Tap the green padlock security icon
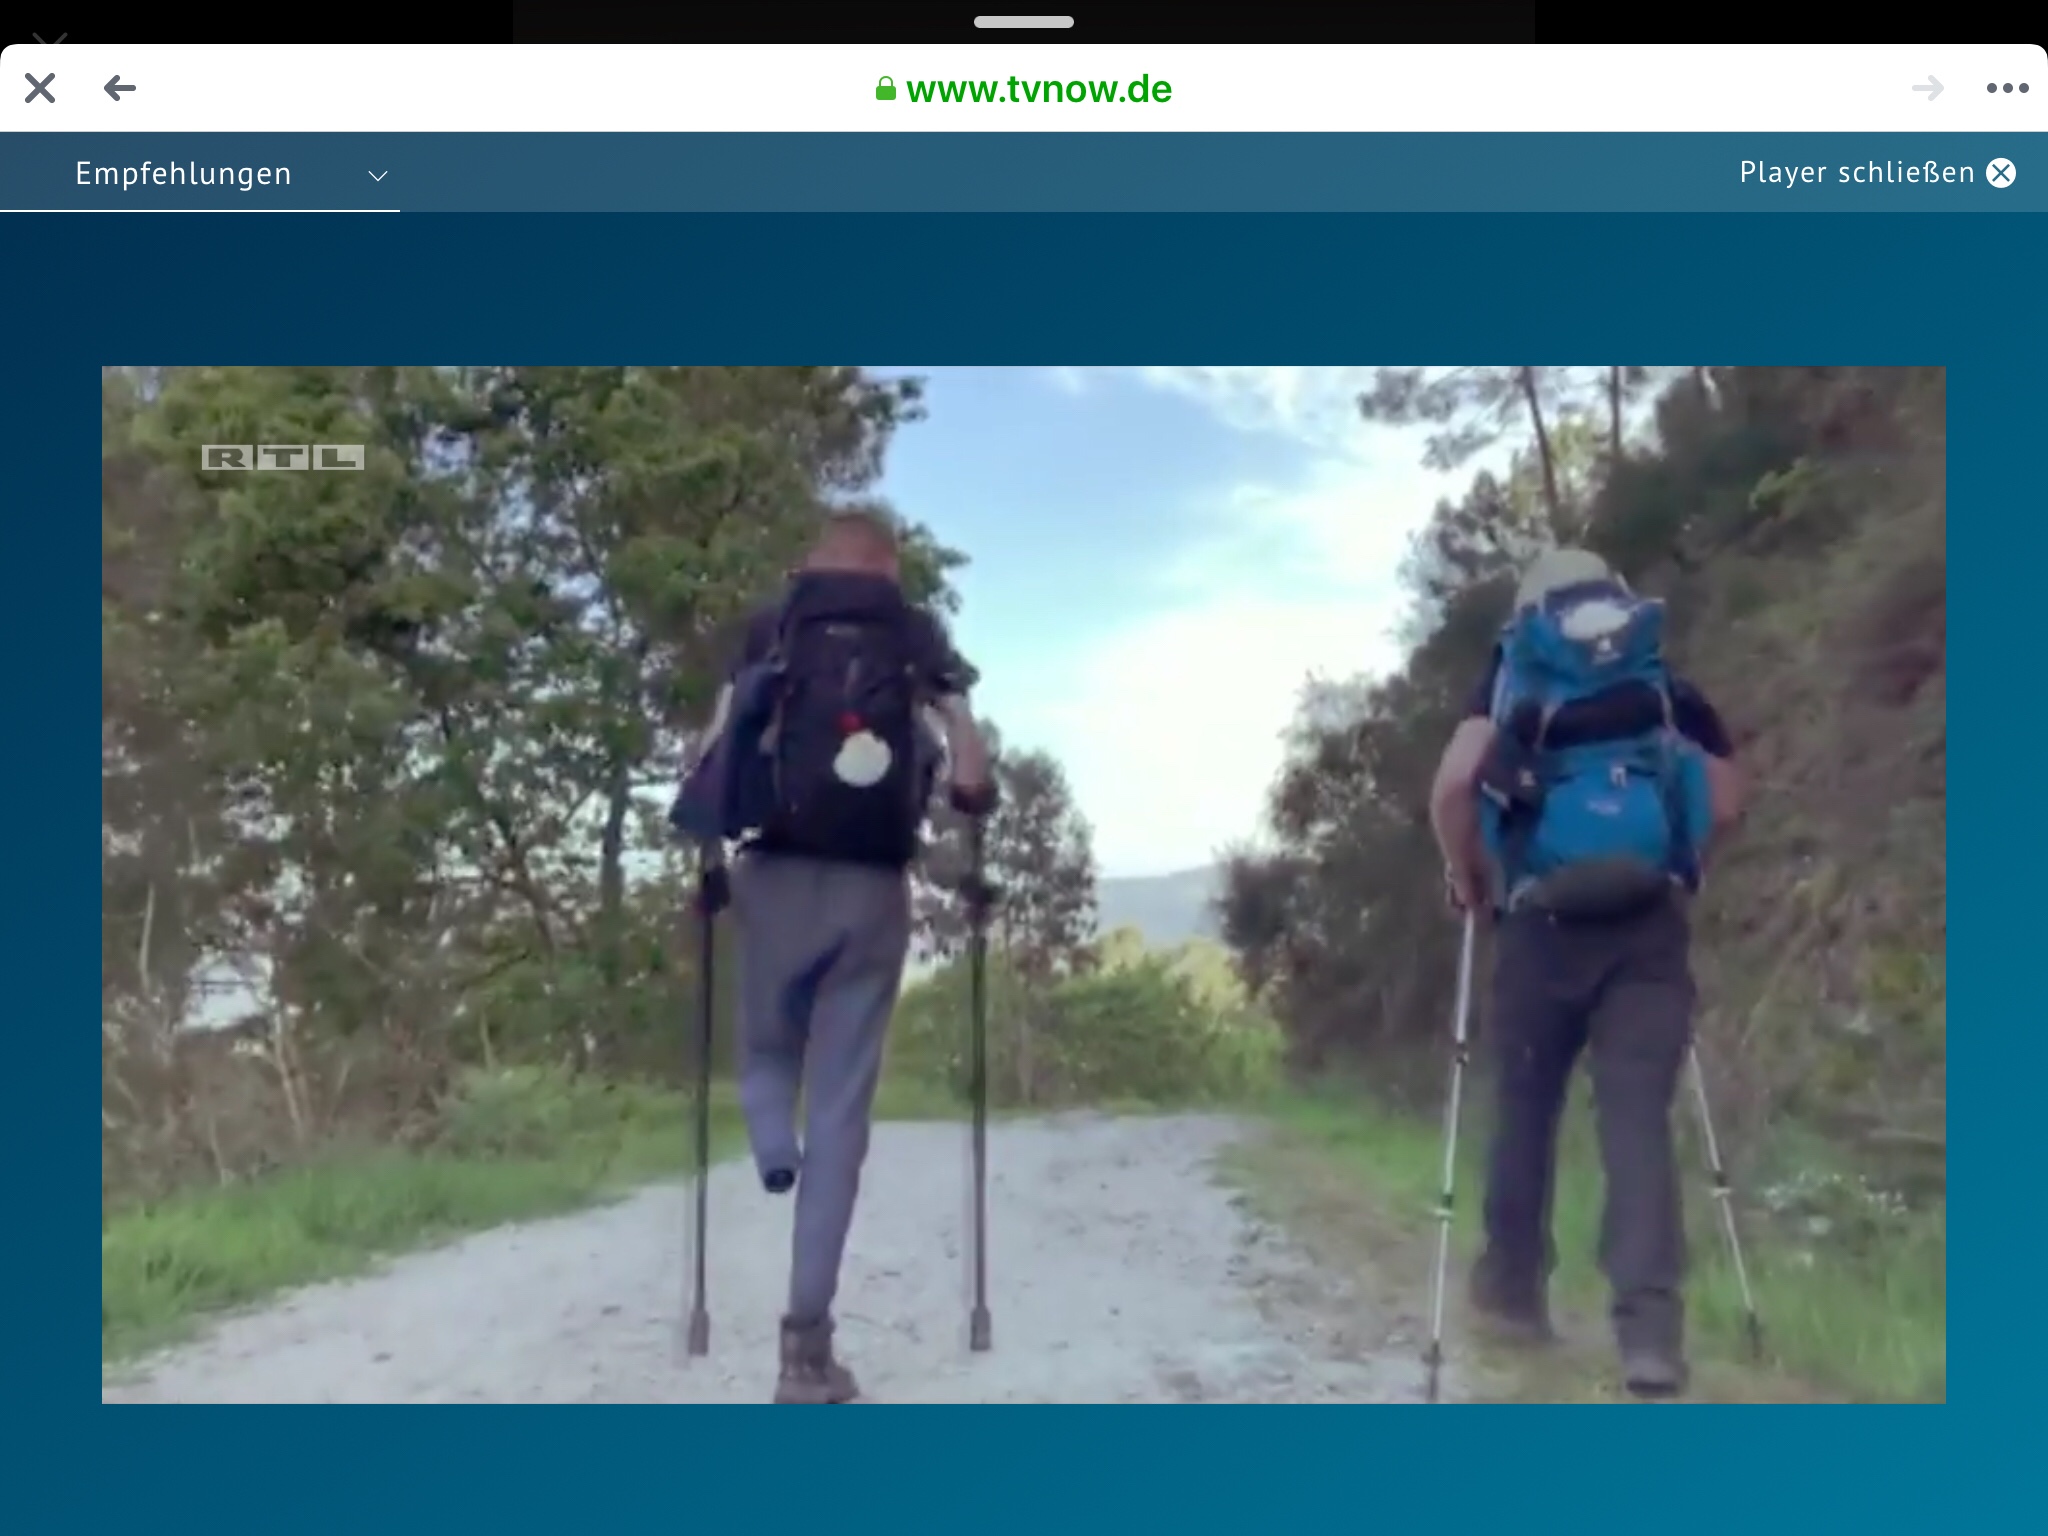 885,89
